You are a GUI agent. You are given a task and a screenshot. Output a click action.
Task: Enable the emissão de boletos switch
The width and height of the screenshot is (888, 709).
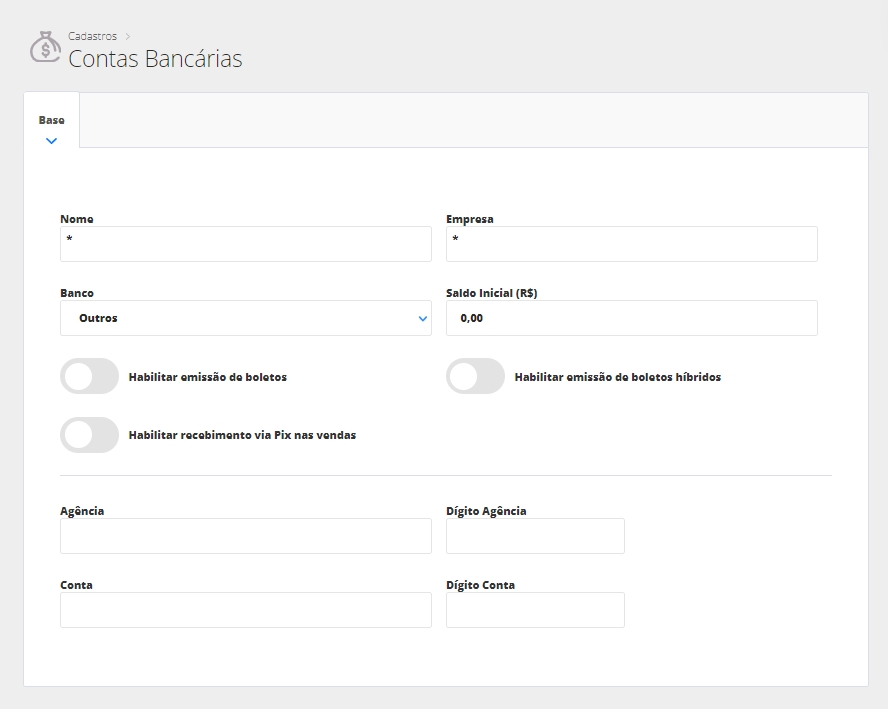pyautogui.click(x=89, y=377)
